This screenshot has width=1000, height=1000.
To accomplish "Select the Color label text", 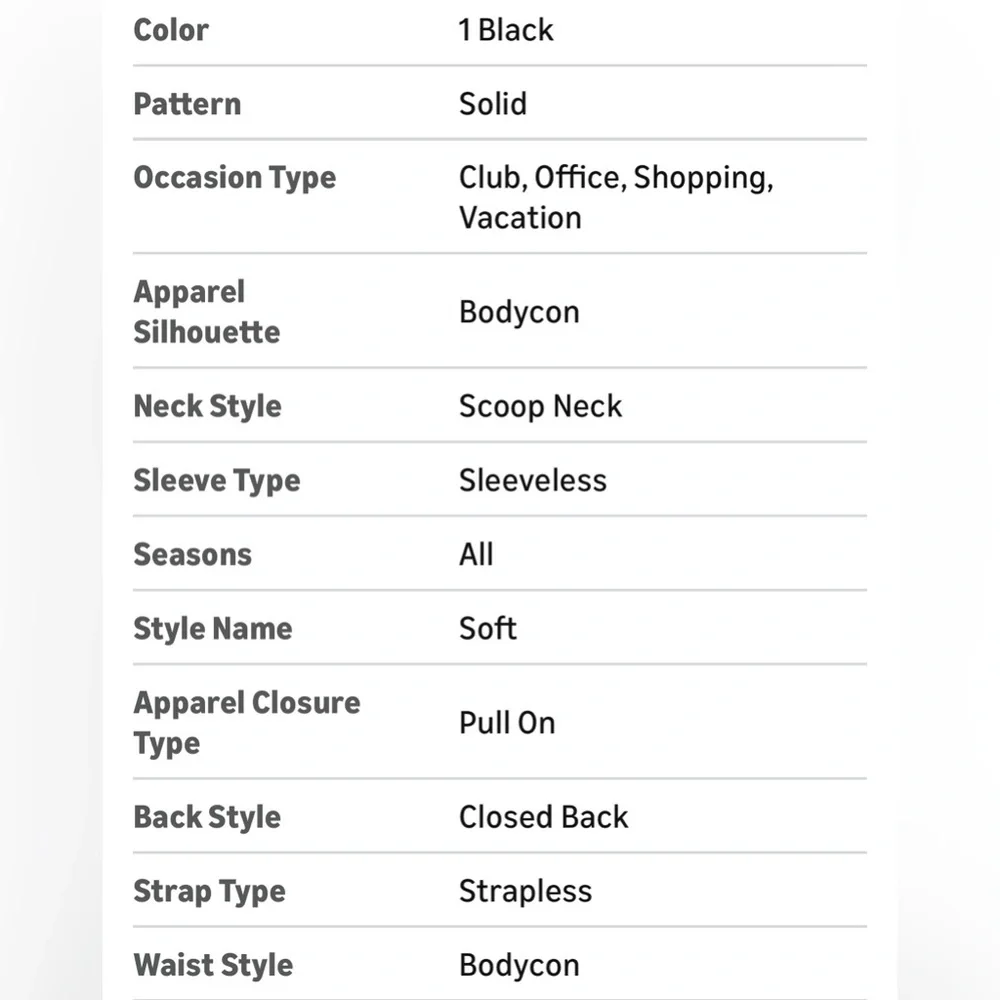I will click(171, 30).
